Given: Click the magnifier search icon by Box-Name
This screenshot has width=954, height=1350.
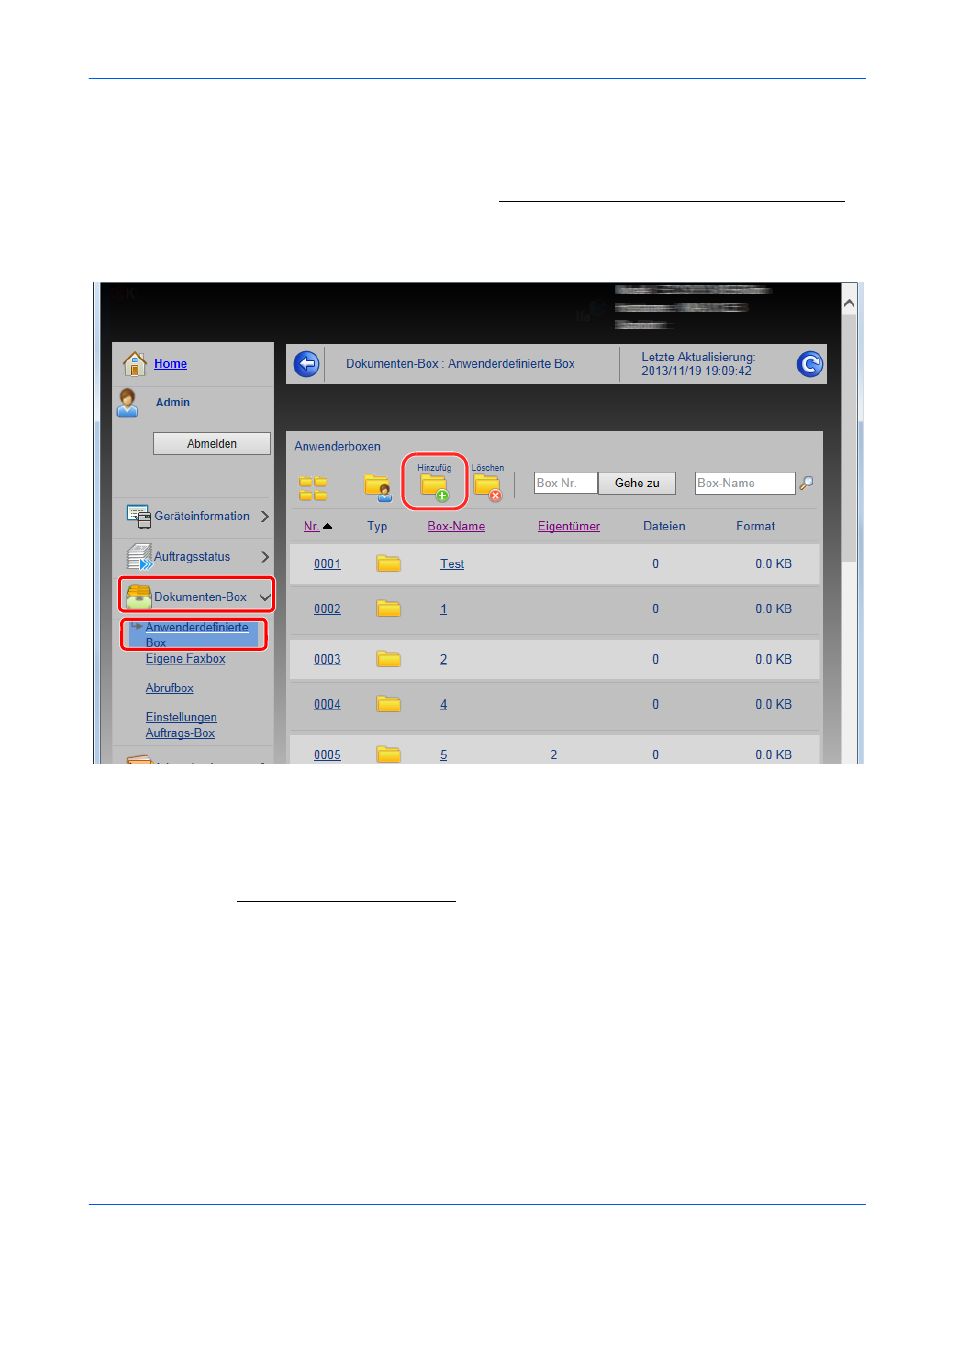Looking at the screenshot, I should (806, 483).
